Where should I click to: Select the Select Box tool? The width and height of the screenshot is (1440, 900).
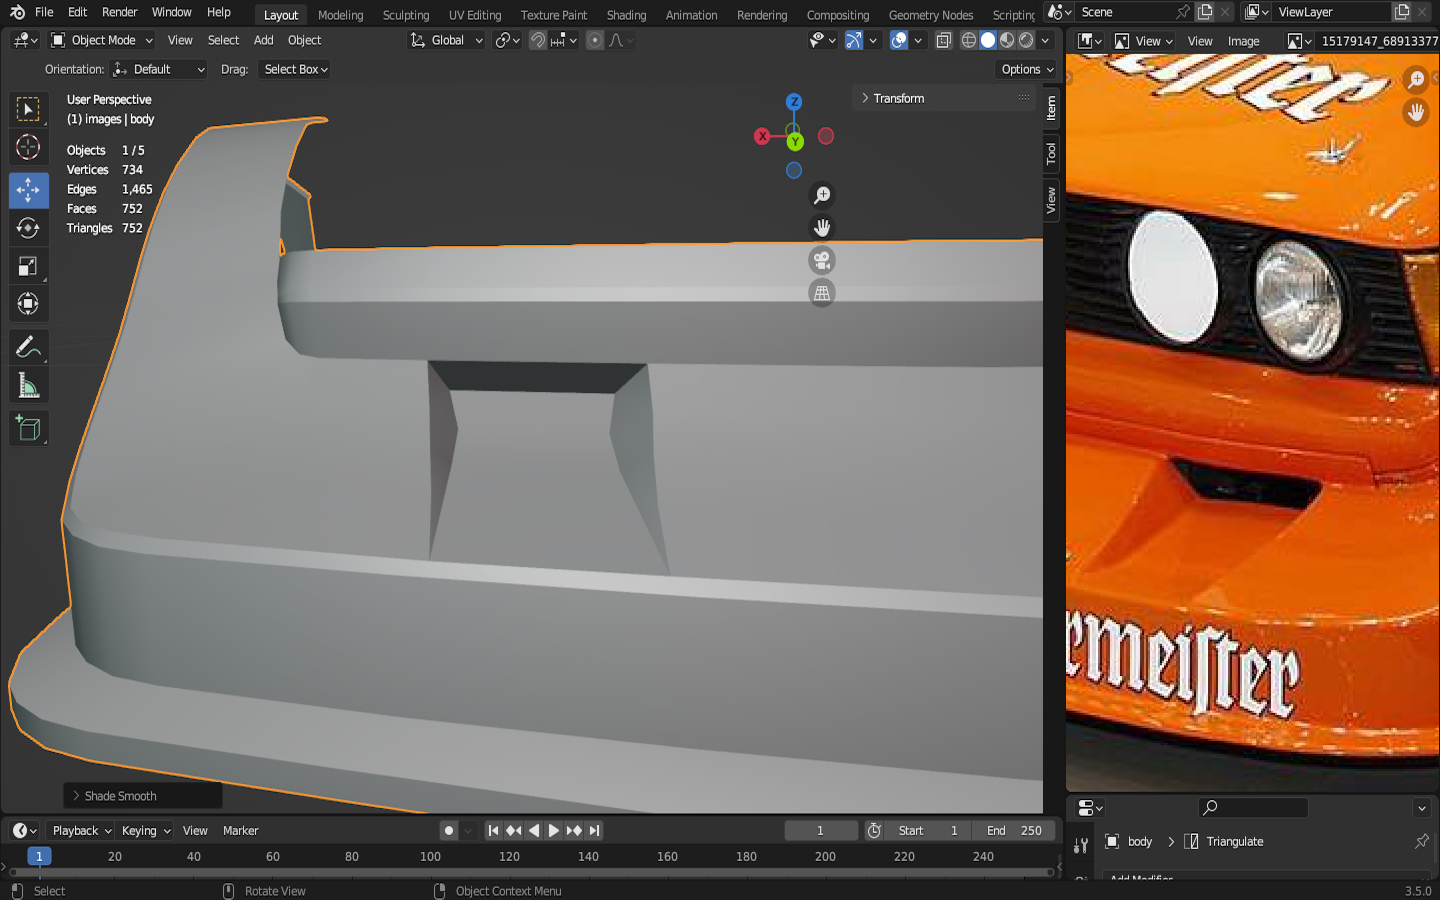[28, 109]
